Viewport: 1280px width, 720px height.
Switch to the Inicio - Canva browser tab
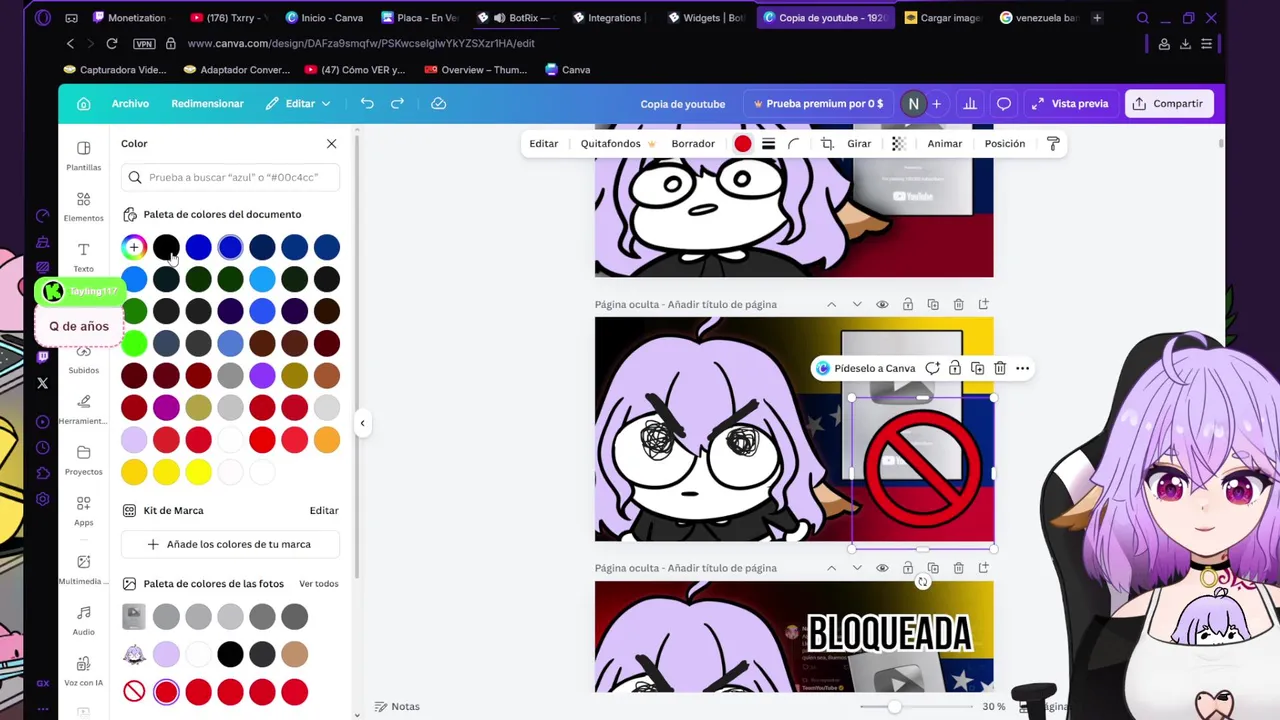pyautogui.click(x=324, y=18)
